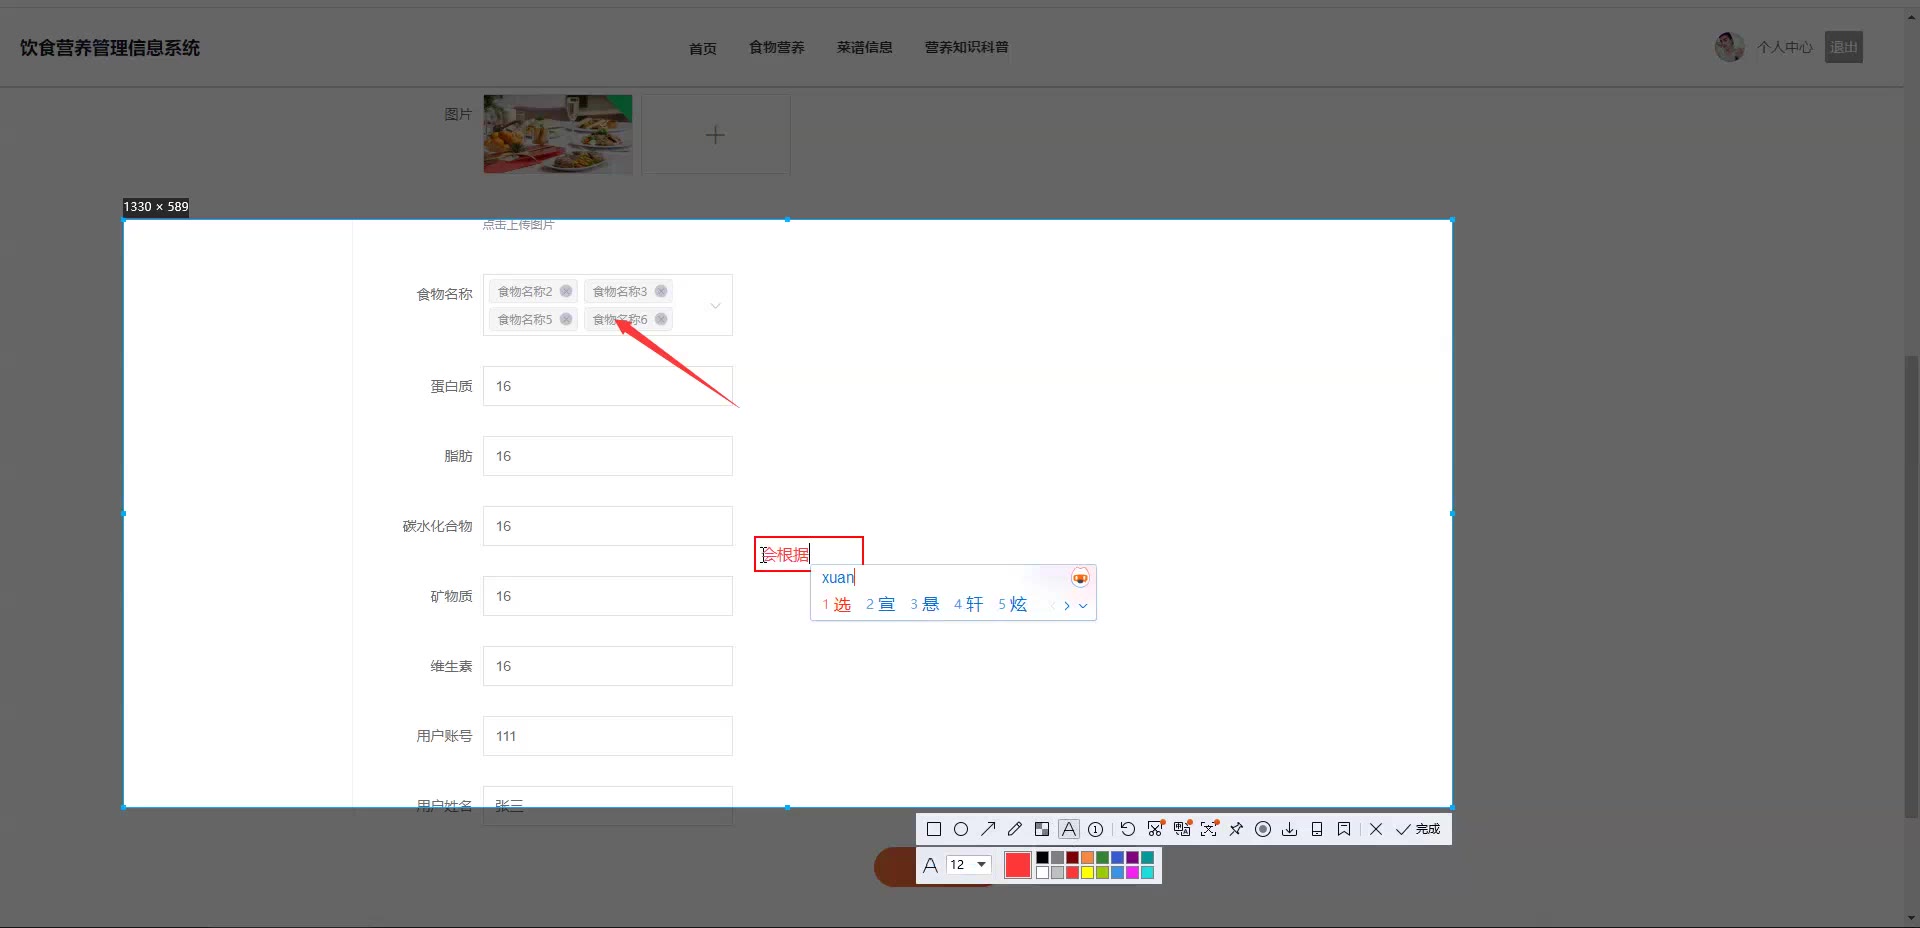Cancel the screenshot with the X icon

1376,829
